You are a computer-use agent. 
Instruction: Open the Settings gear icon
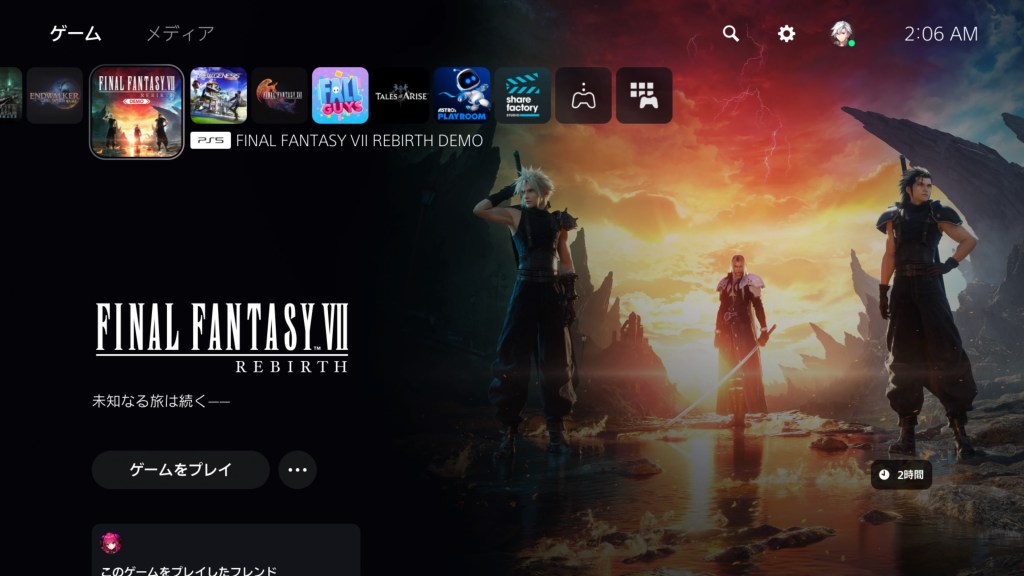click(787, 34)
